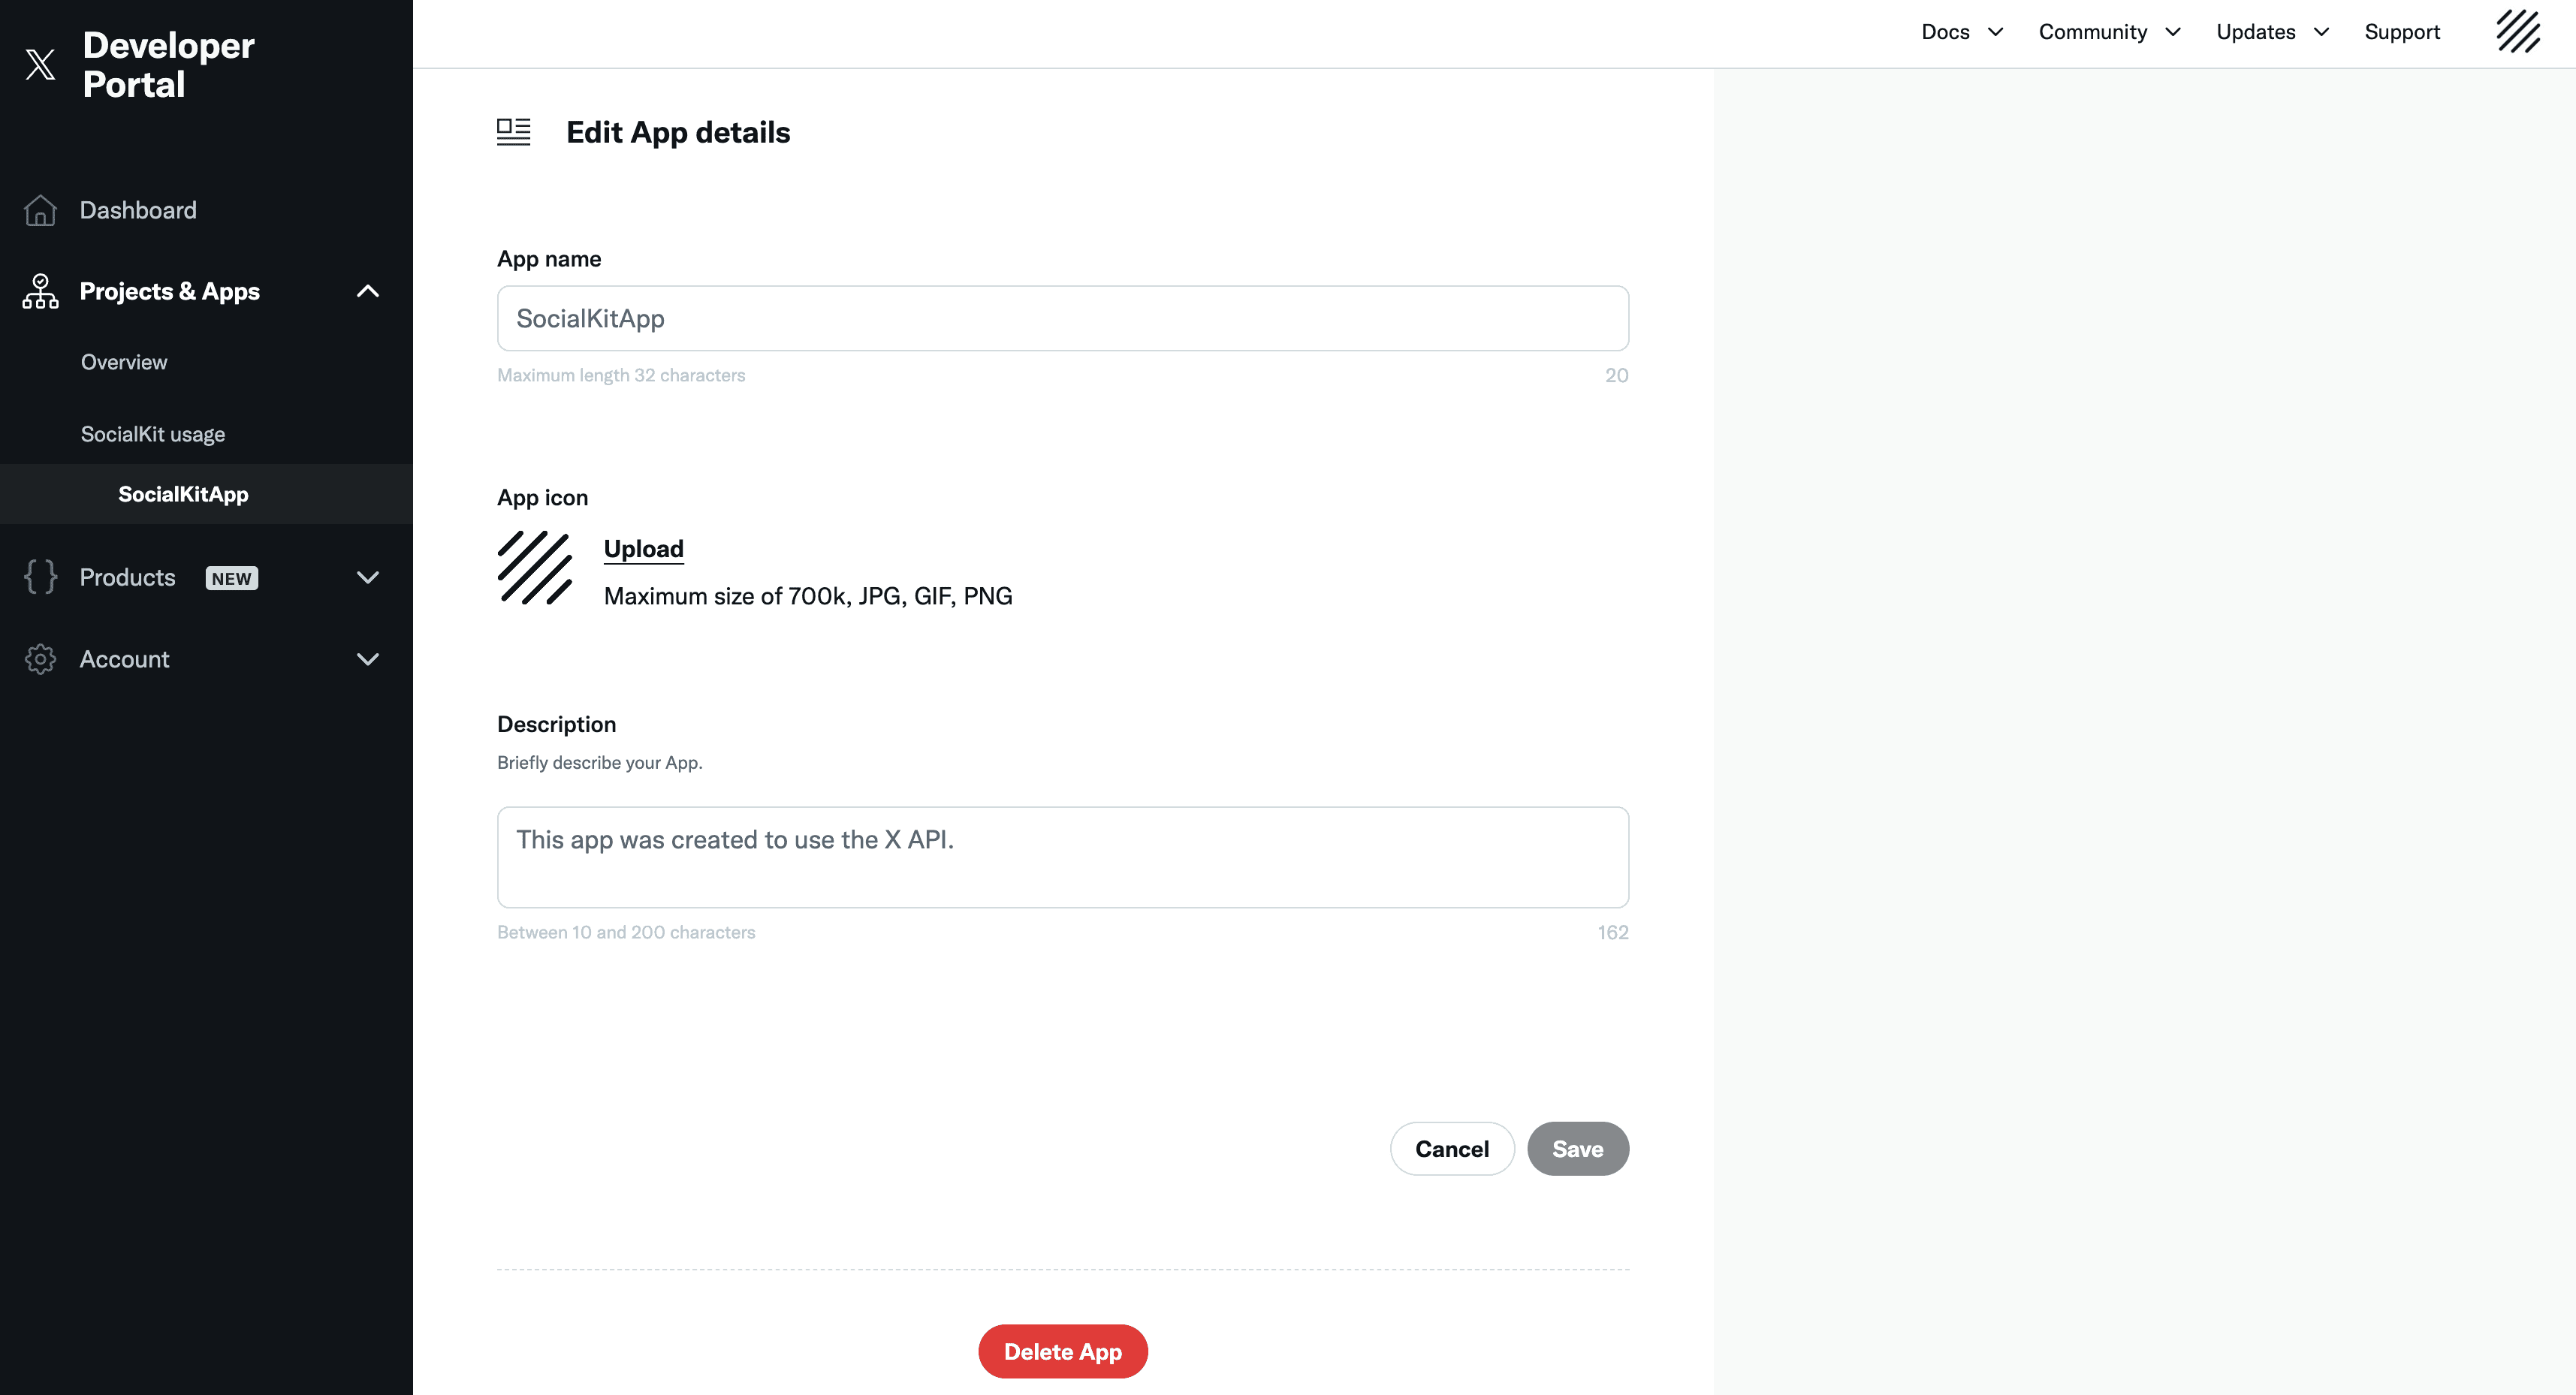Screen dimensions: 2576x1395
Task: Expand the Products section chevron
Action: (368, 577)
